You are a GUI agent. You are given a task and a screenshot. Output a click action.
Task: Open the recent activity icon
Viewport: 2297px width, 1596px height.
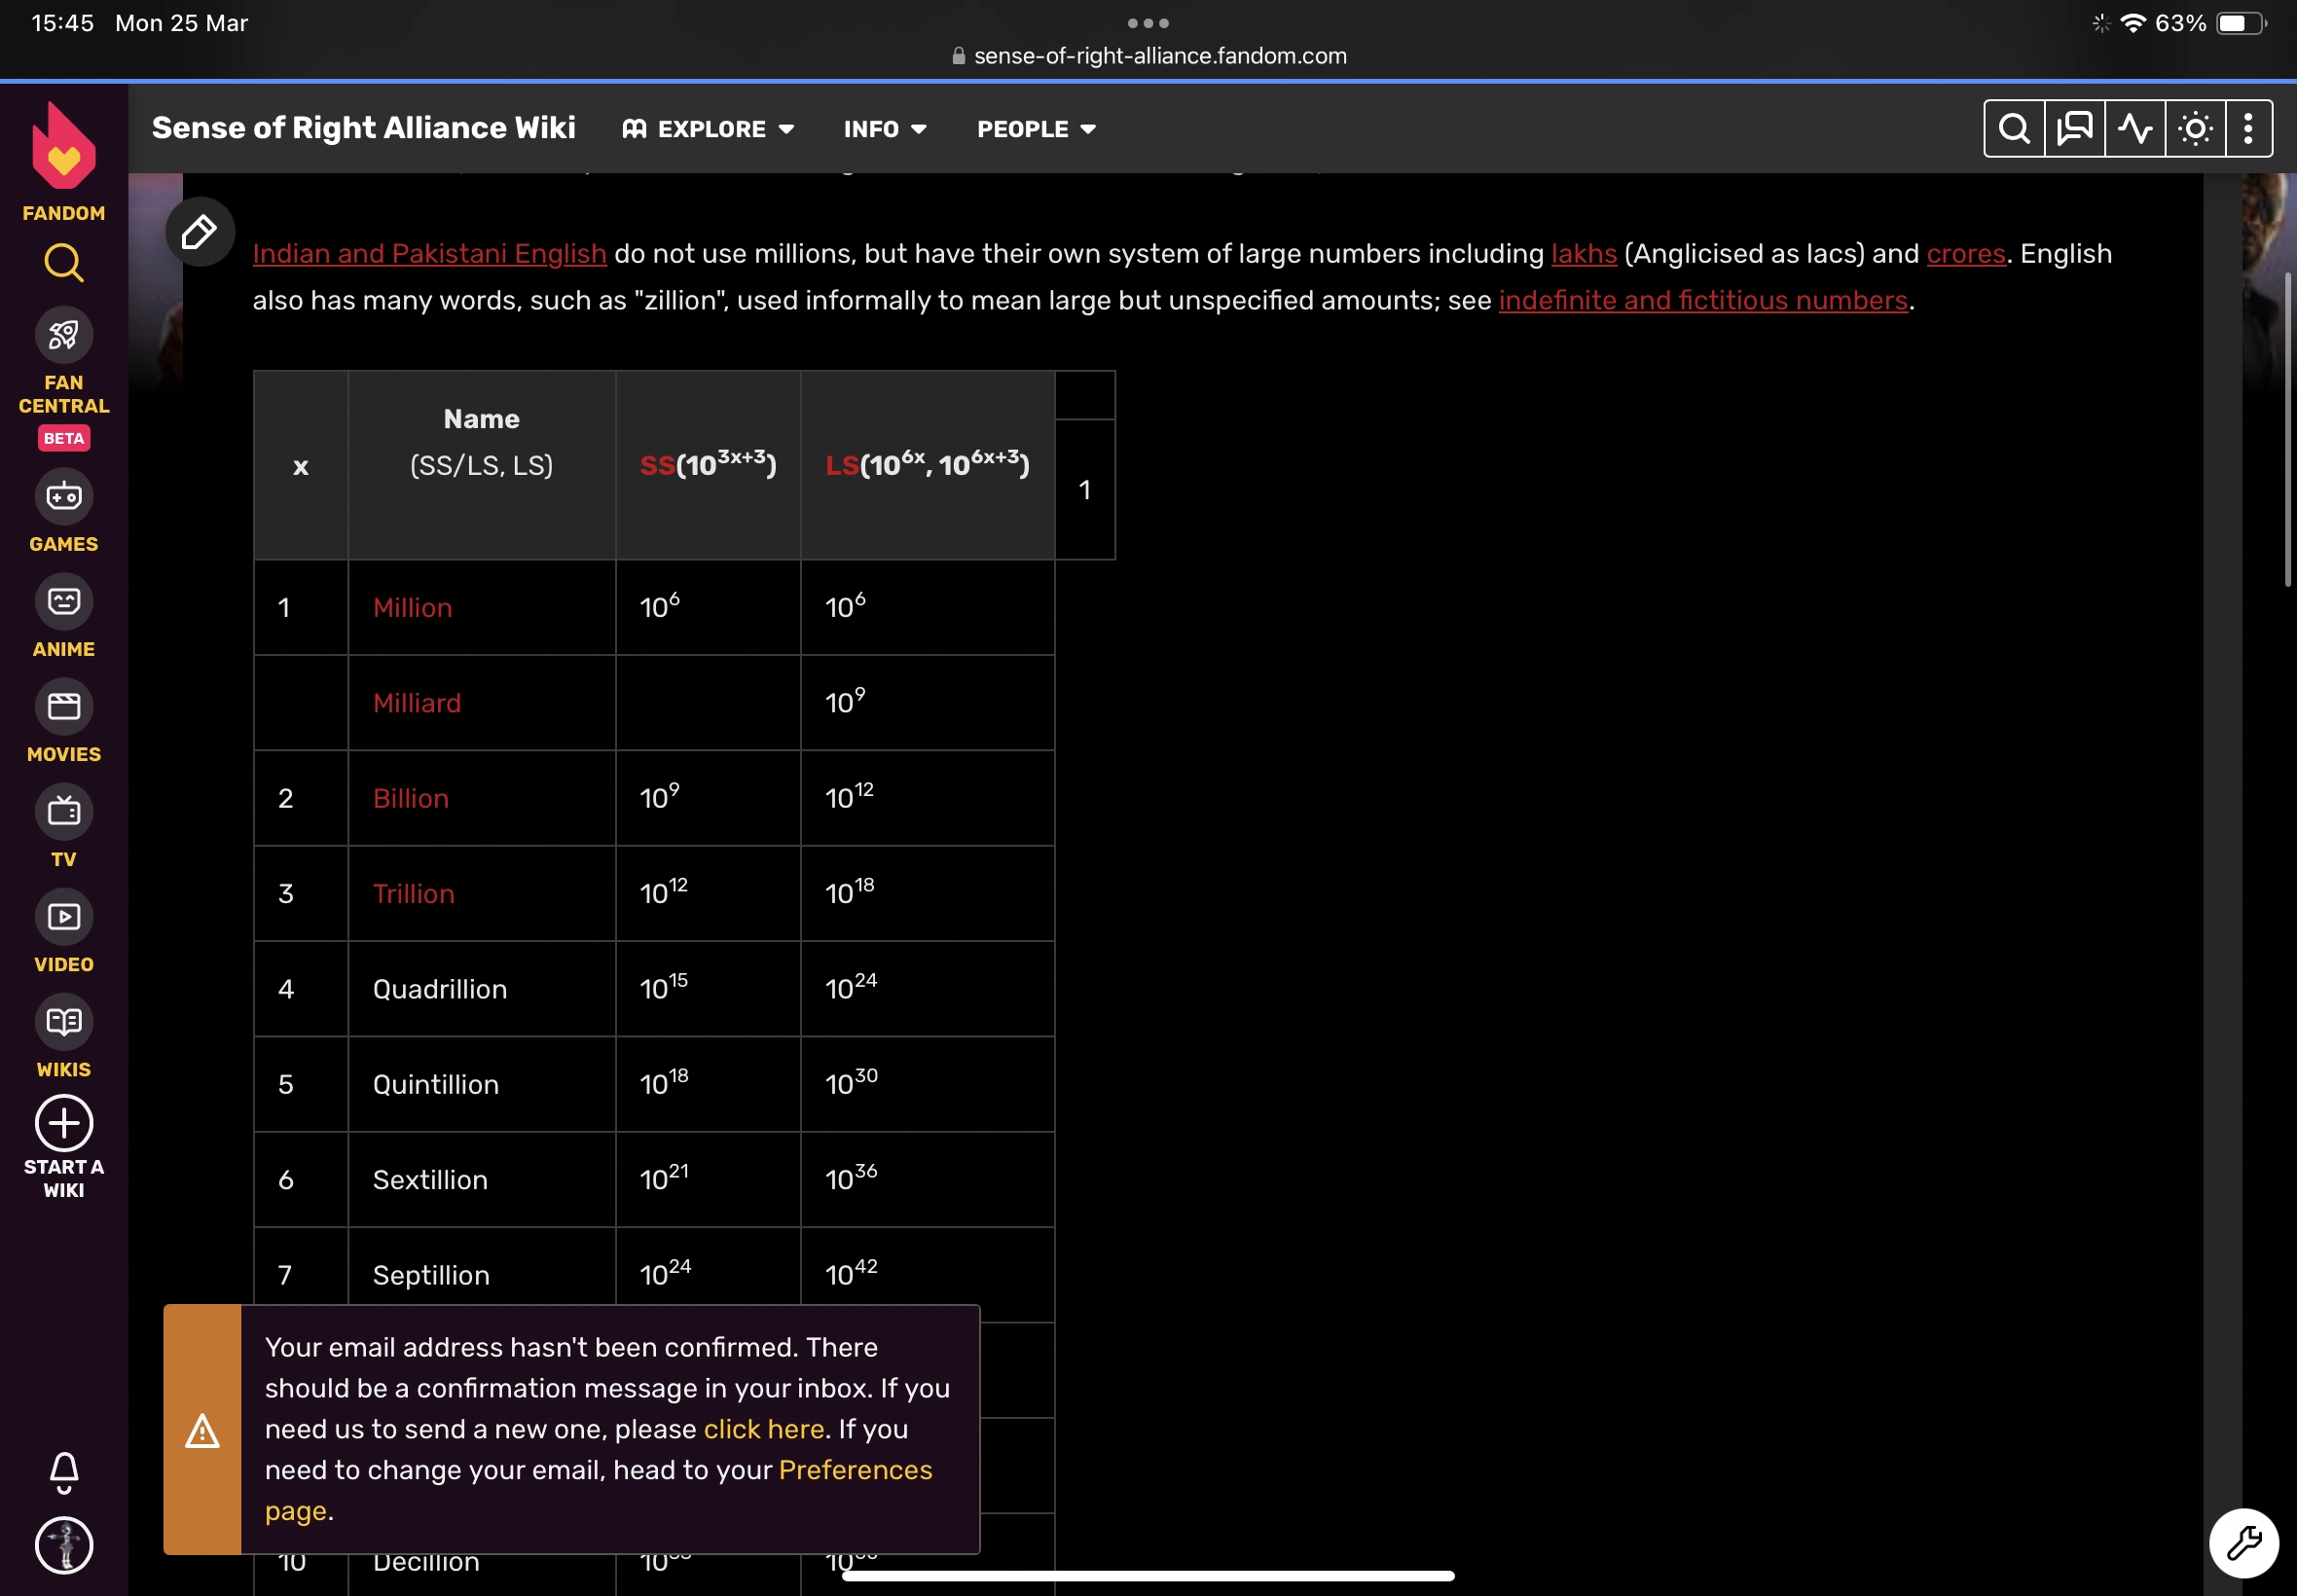[x=2134, y=129]
